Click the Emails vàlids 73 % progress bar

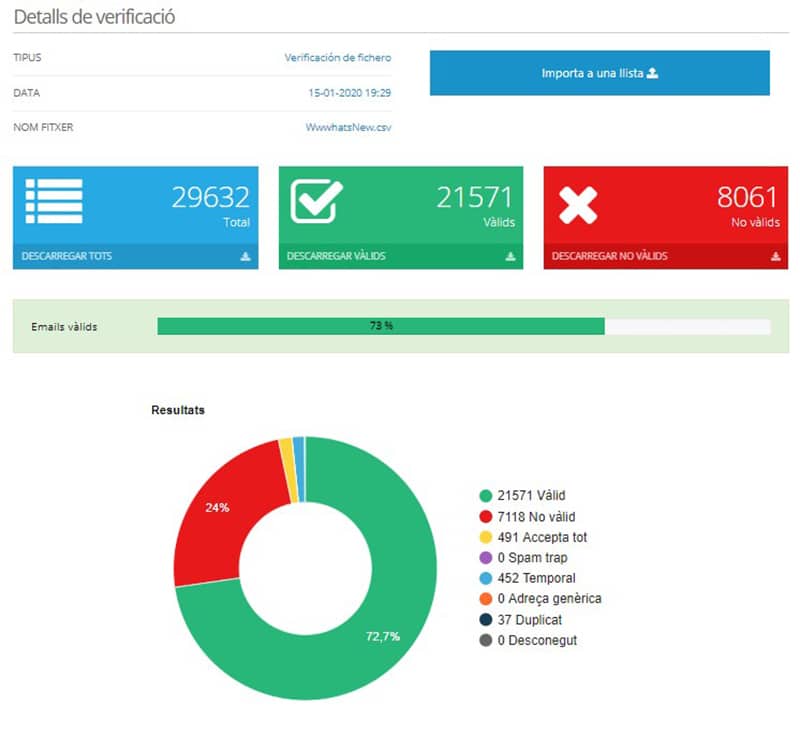point(464,326)
